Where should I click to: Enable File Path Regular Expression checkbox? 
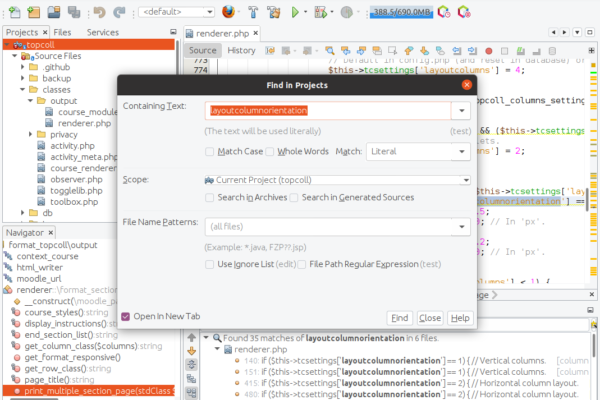coord(302,264)
